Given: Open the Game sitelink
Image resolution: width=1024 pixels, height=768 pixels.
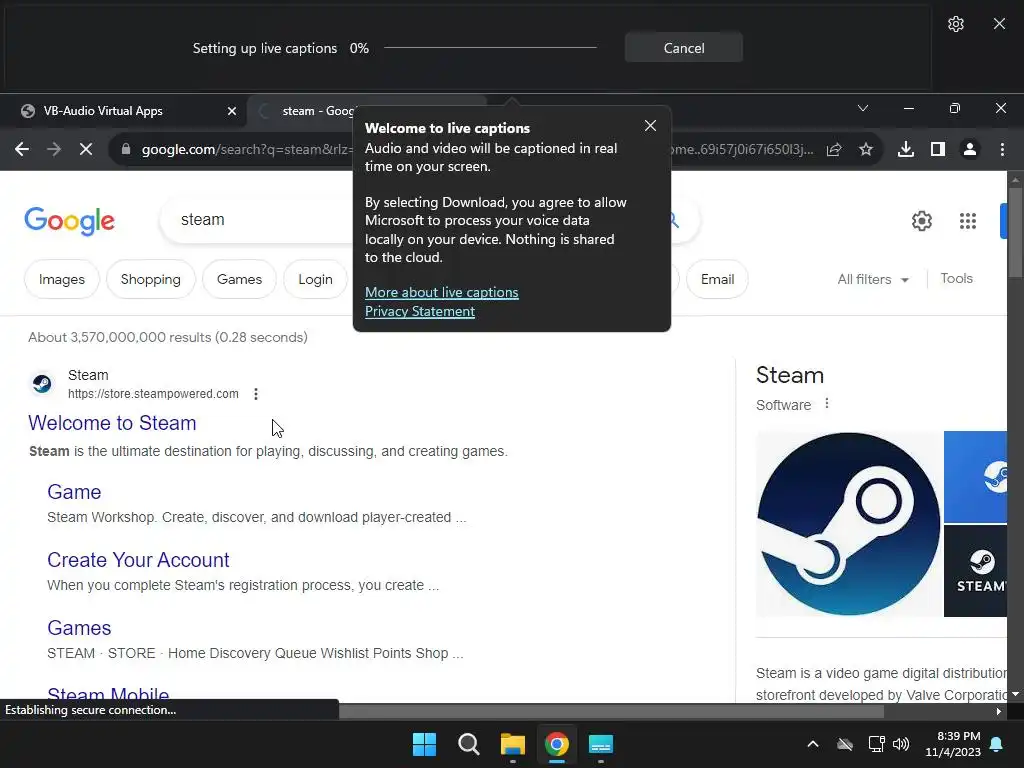Looking at the screenshot, I should [x=74, y=492].
